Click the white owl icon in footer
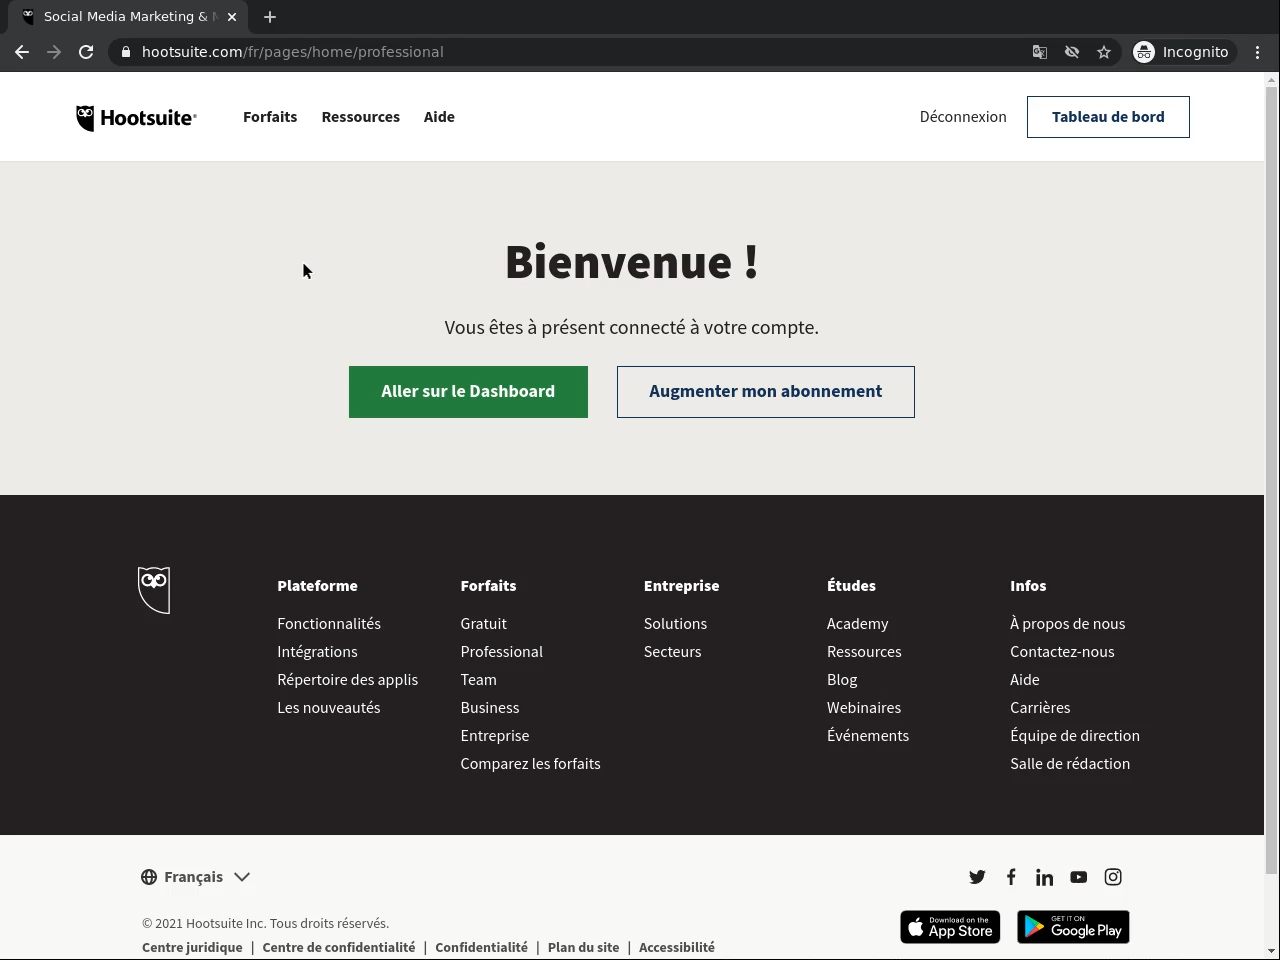The image size is (1280, 960). pyautogui.click(x=154, y=590)
